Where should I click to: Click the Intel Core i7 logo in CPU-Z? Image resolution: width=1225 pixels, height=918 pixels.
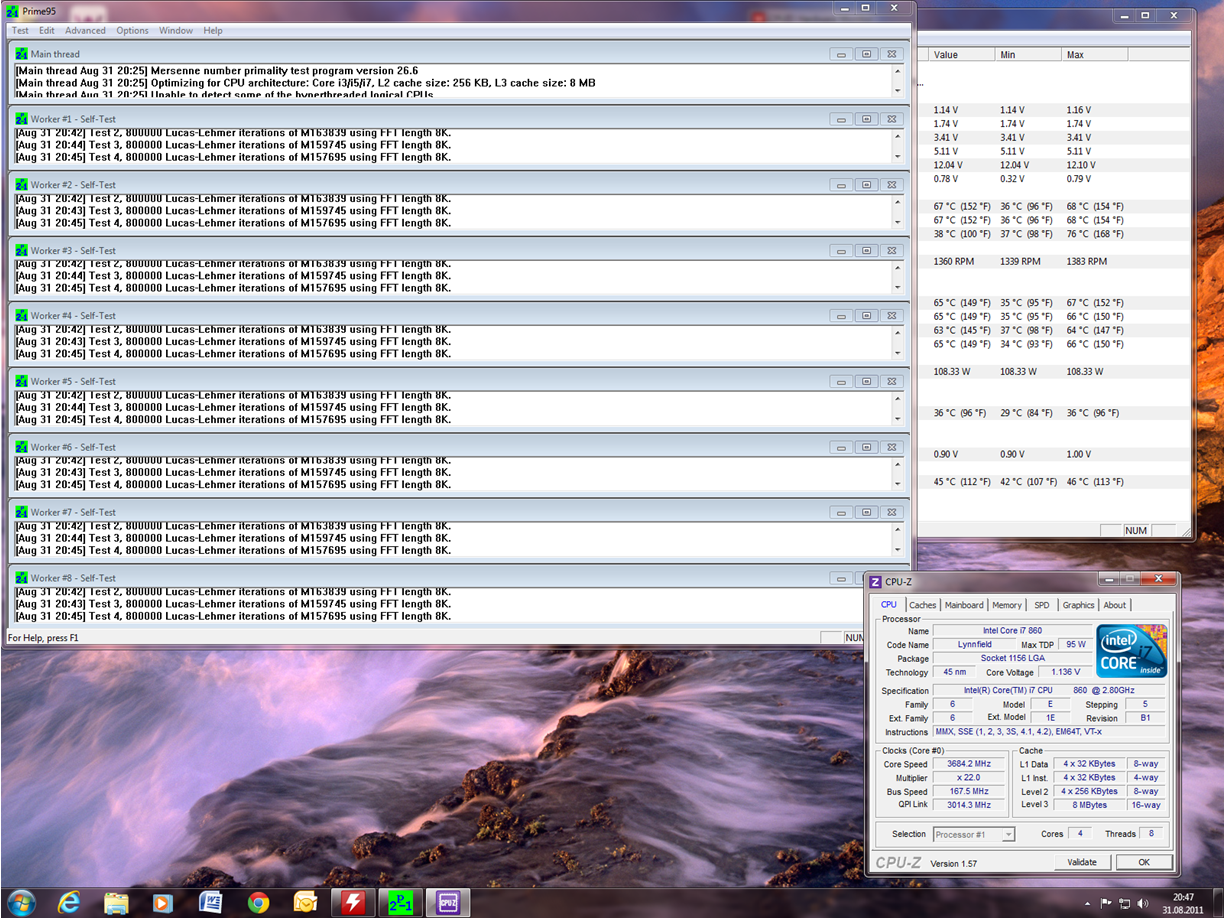[1132, 651]
